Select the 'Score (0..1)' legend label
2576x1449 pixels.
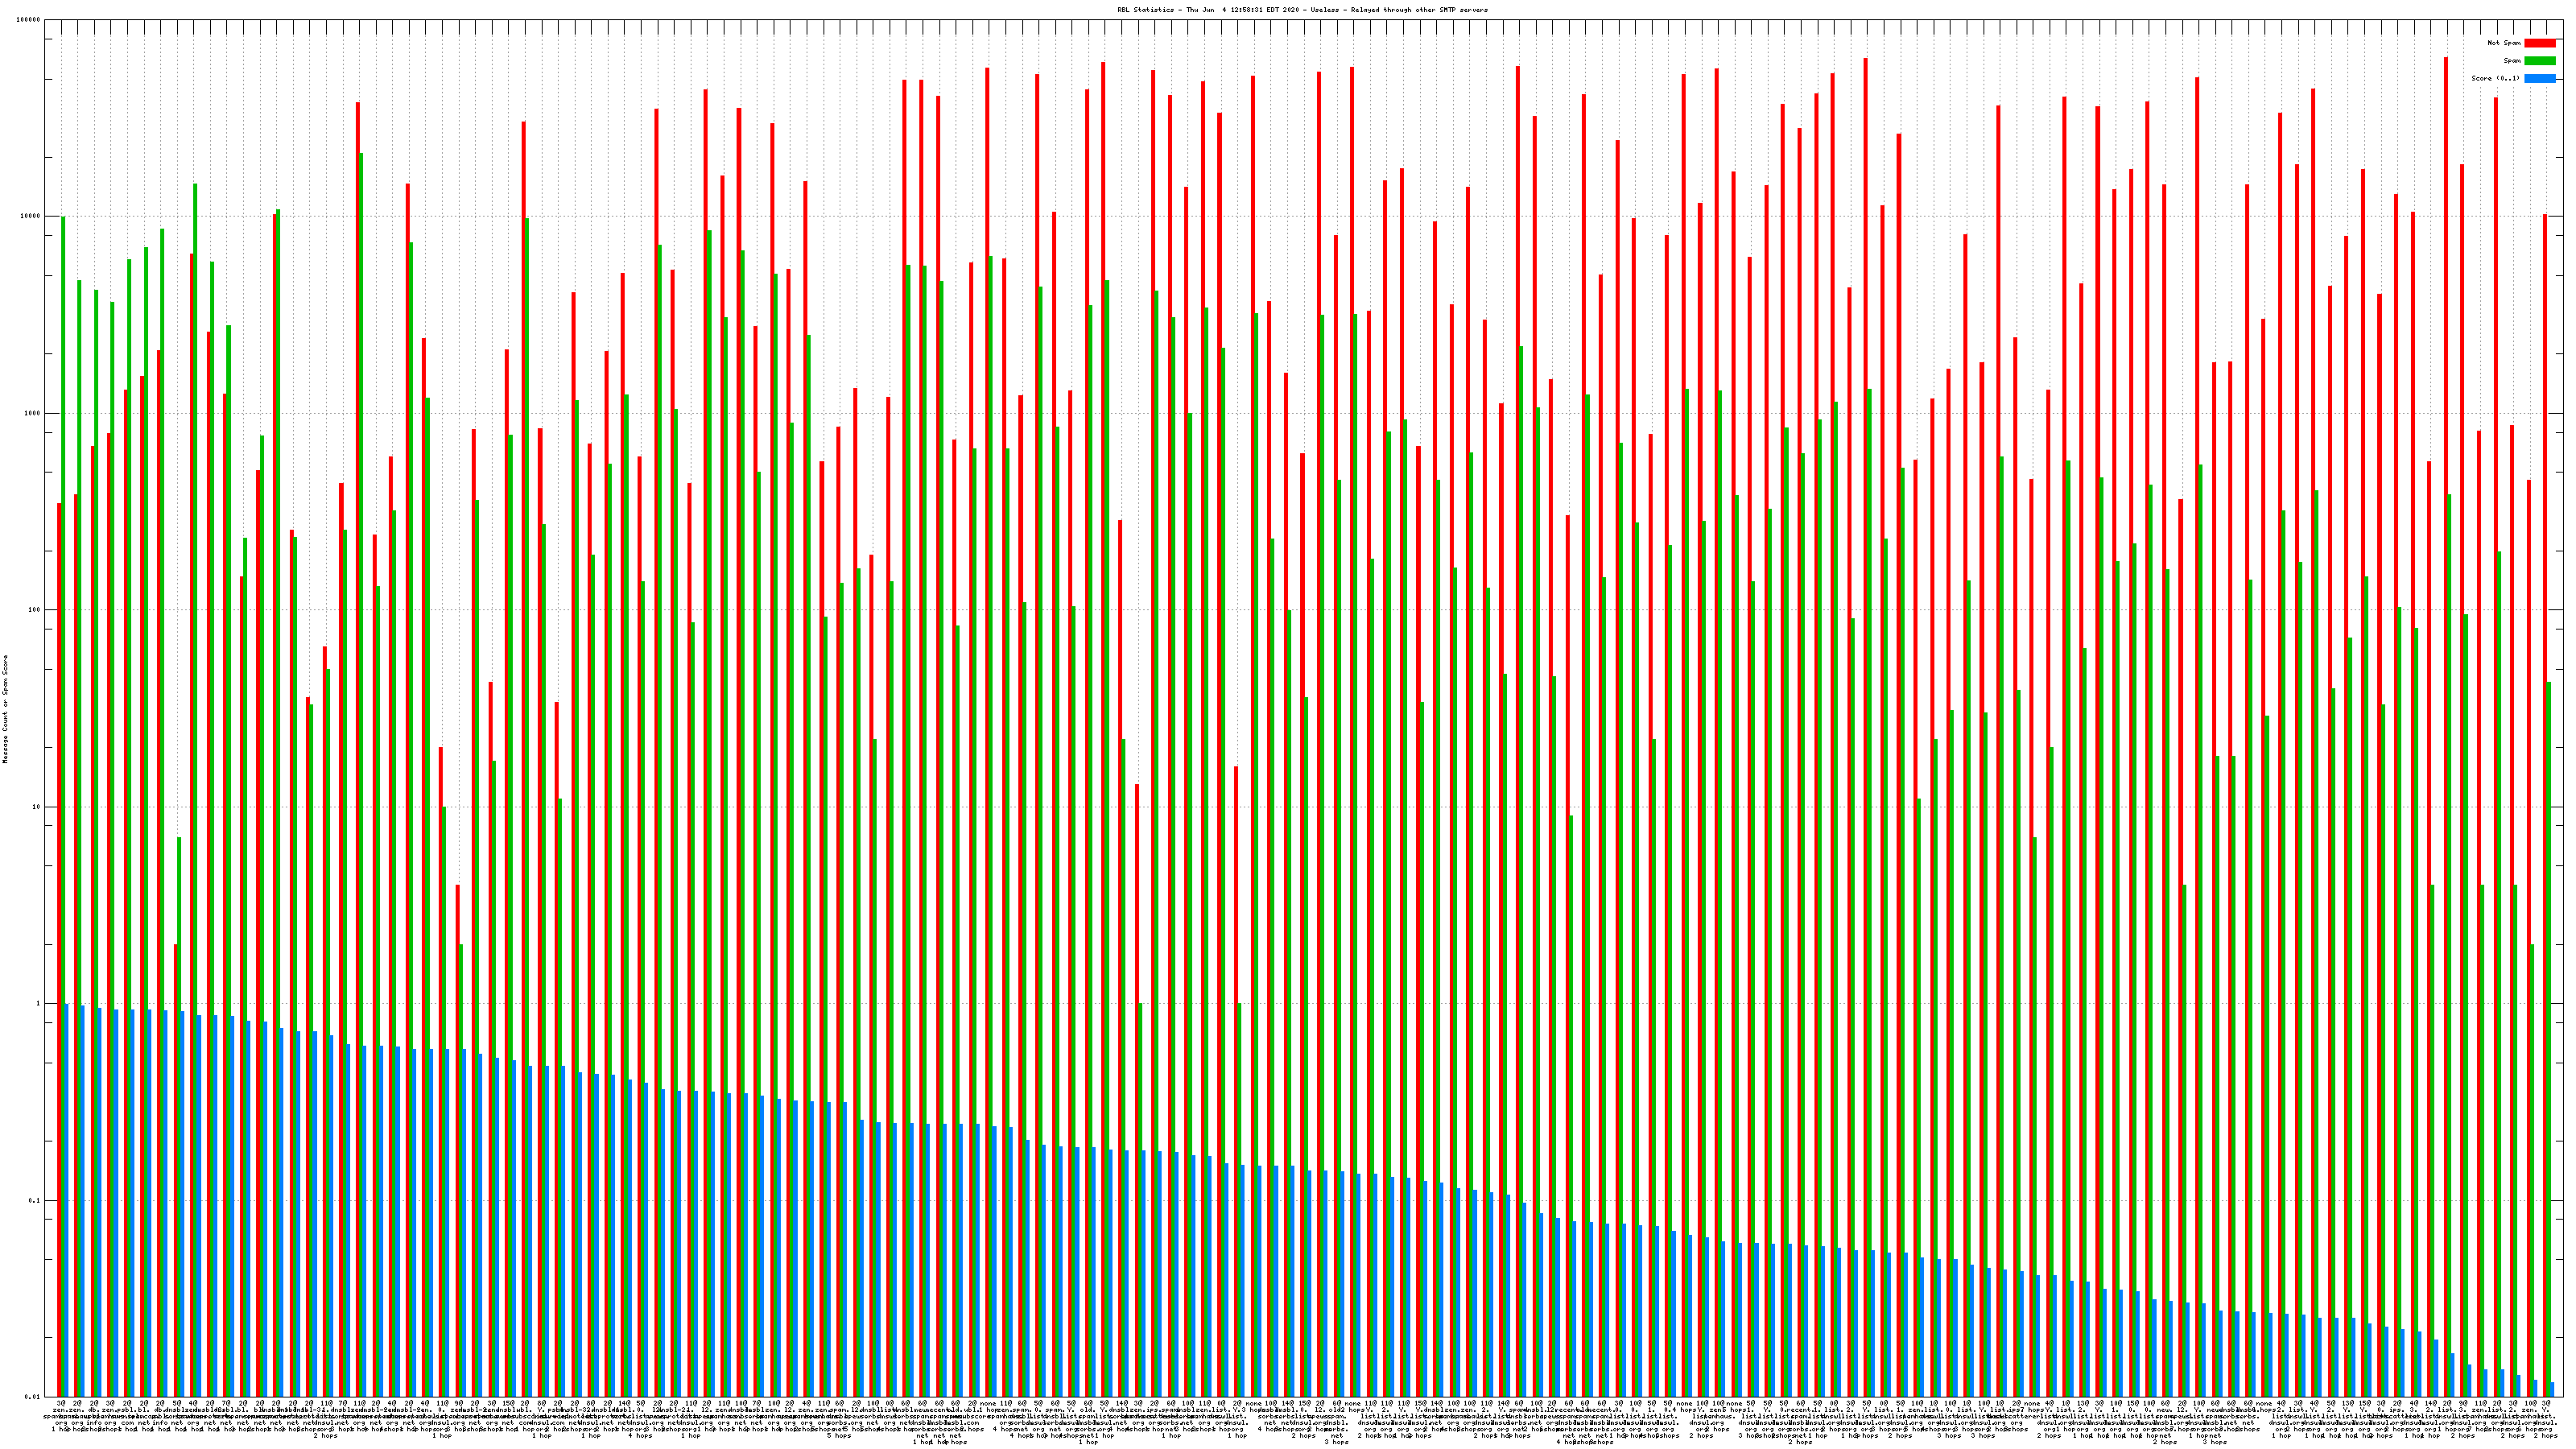click(x=2495, y=78)
